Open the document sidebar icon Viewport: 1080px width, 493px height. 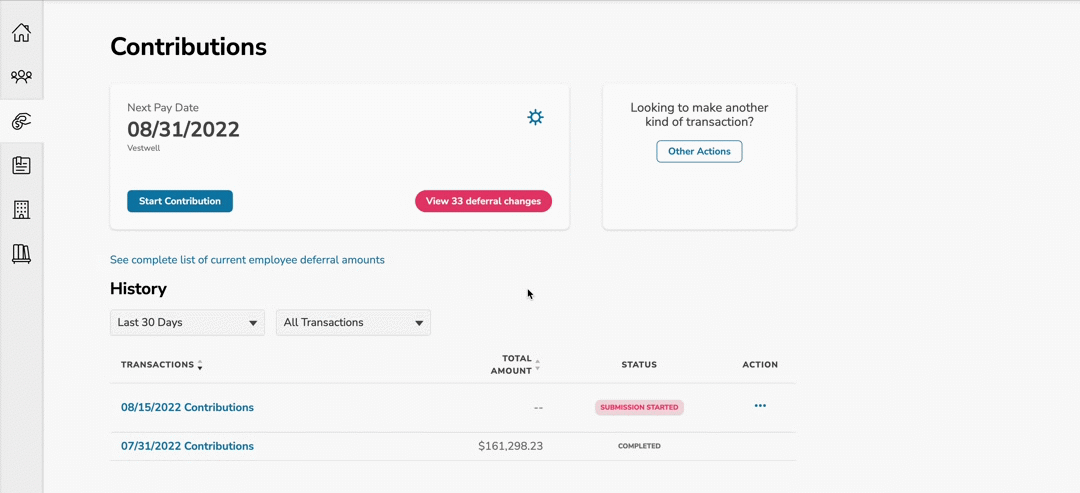click(x=21, y=165)
